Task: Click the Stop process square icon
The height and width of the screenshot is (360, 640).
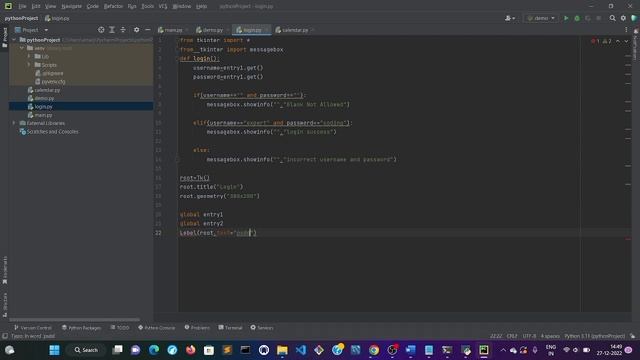Action: pyautogui.click(x=599, y=18)
